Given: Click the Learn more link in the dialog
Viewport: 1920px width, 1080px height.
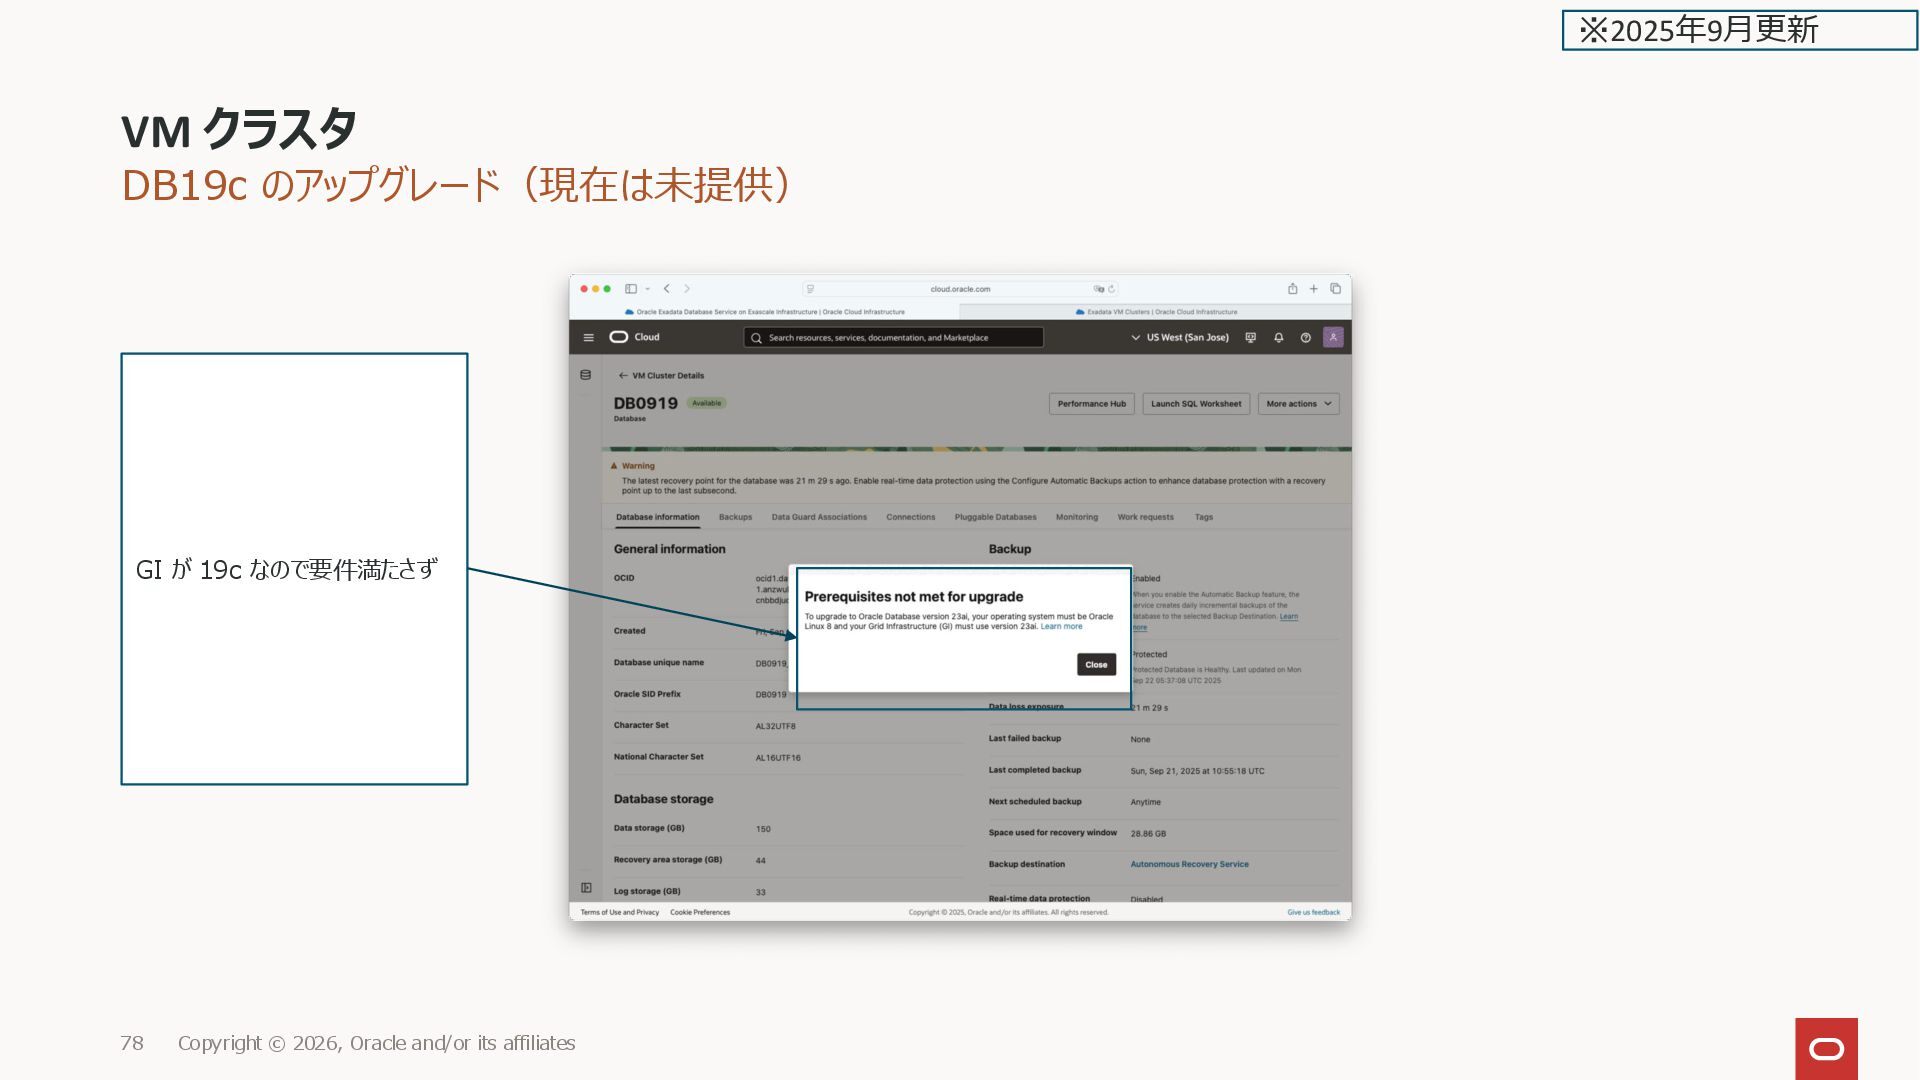Looking at the screenshot, I should pyautogui.click(x=1061, y=627).
